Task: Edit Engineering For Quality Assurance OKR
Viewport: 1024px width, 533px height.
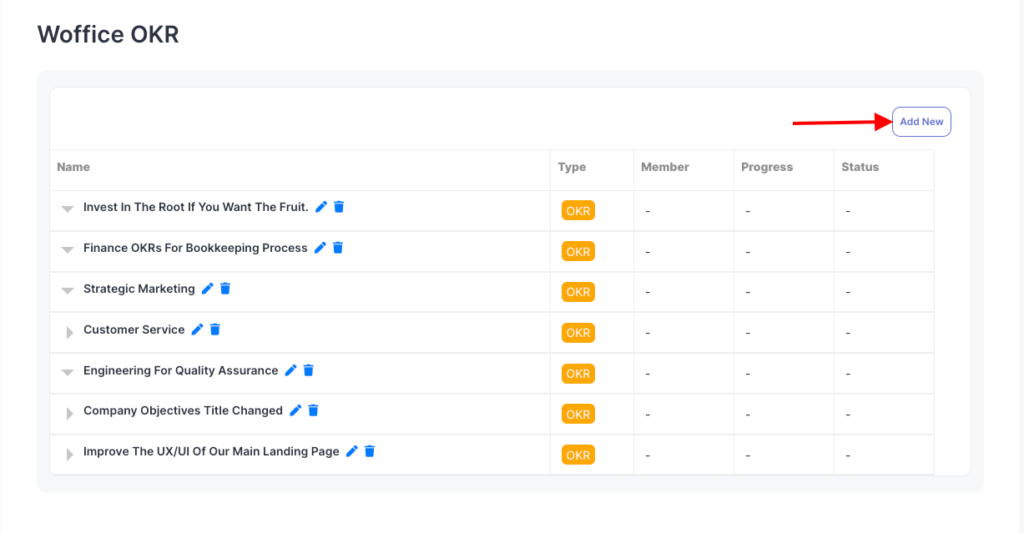Action: [x=290, y=370]
